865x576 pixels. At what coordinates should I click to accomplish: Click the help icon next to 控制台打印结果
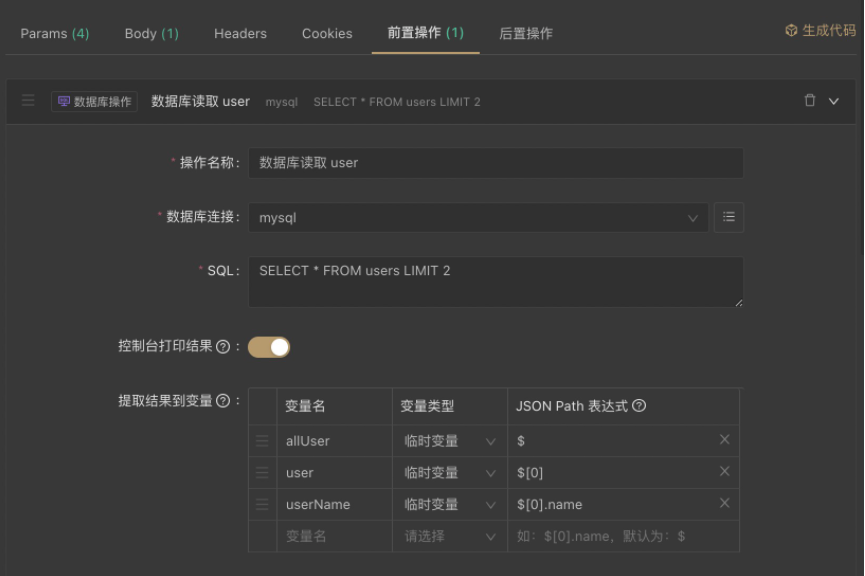[x=223, y=346]
